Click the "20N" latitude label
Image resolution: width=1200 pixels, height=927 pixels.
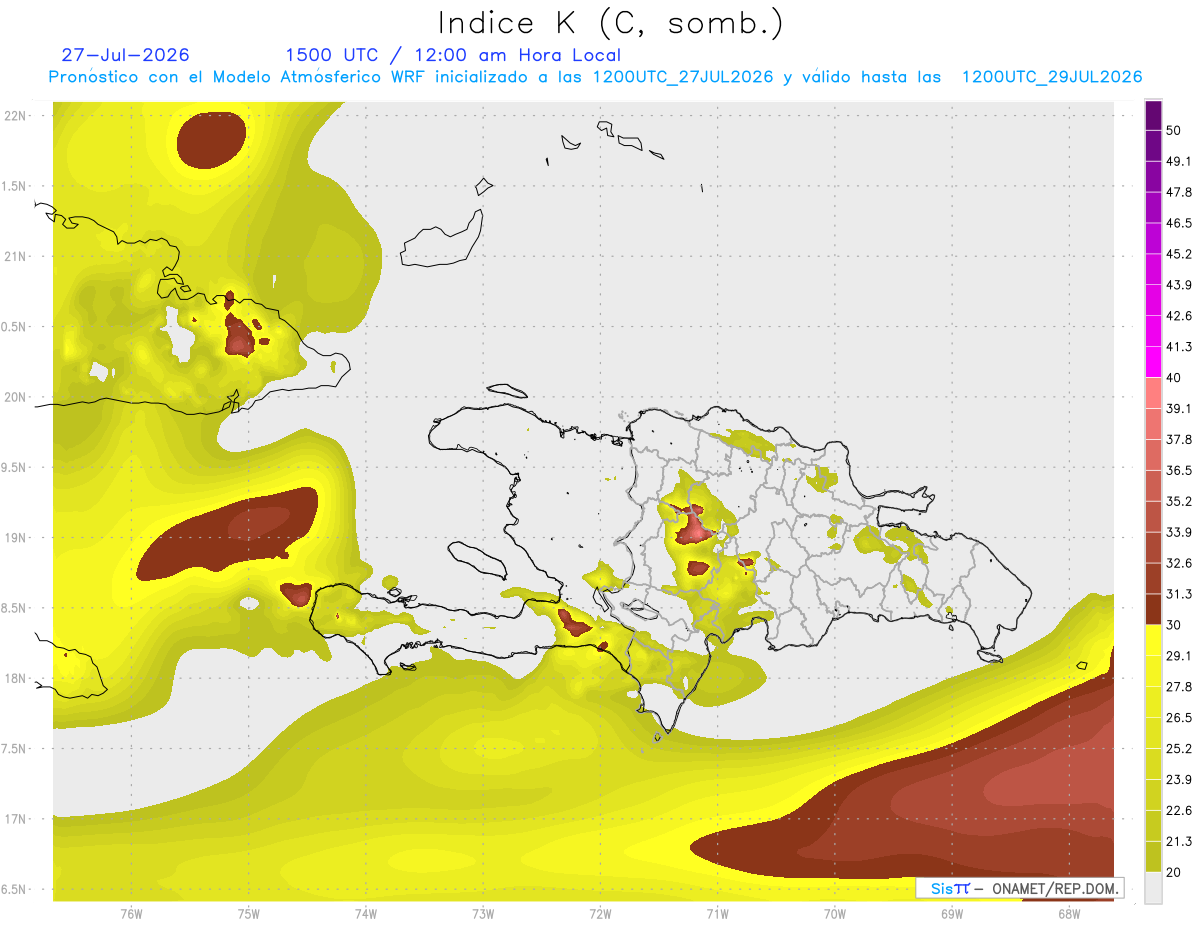pyautogui.click(x=15, y=397)
